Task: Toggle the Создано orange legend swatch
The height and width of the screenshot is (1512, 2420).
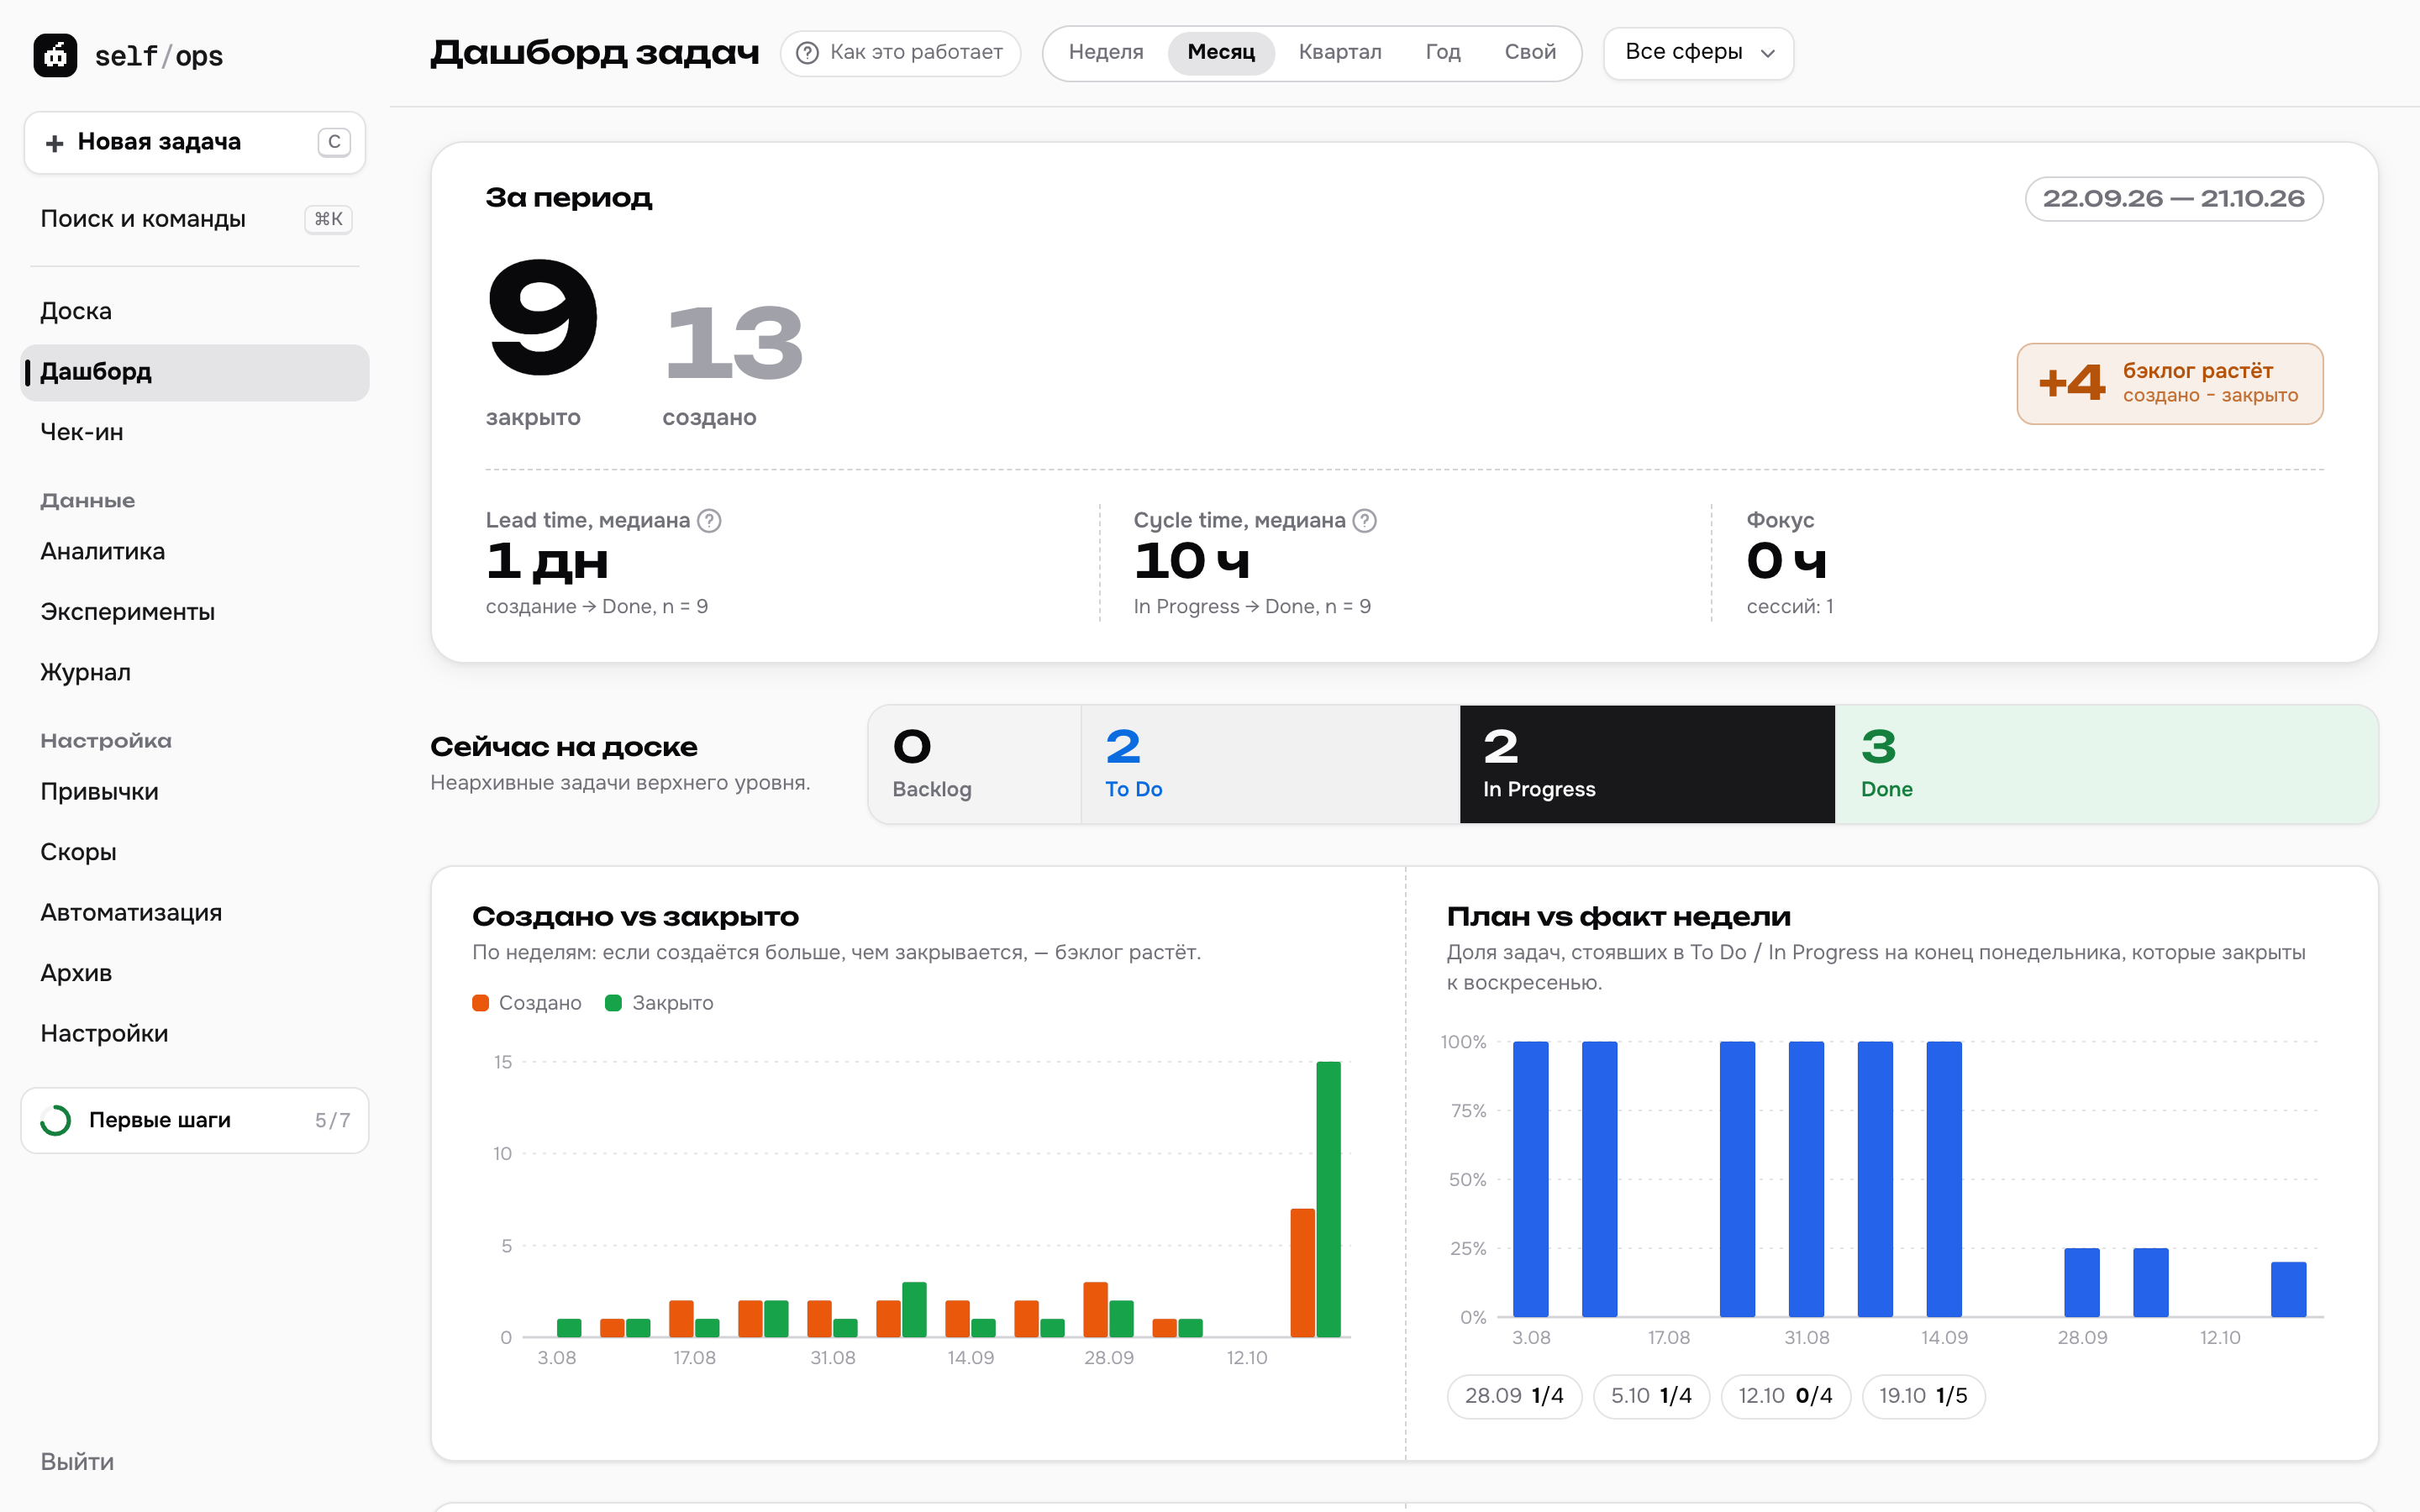Action: 480,1002
